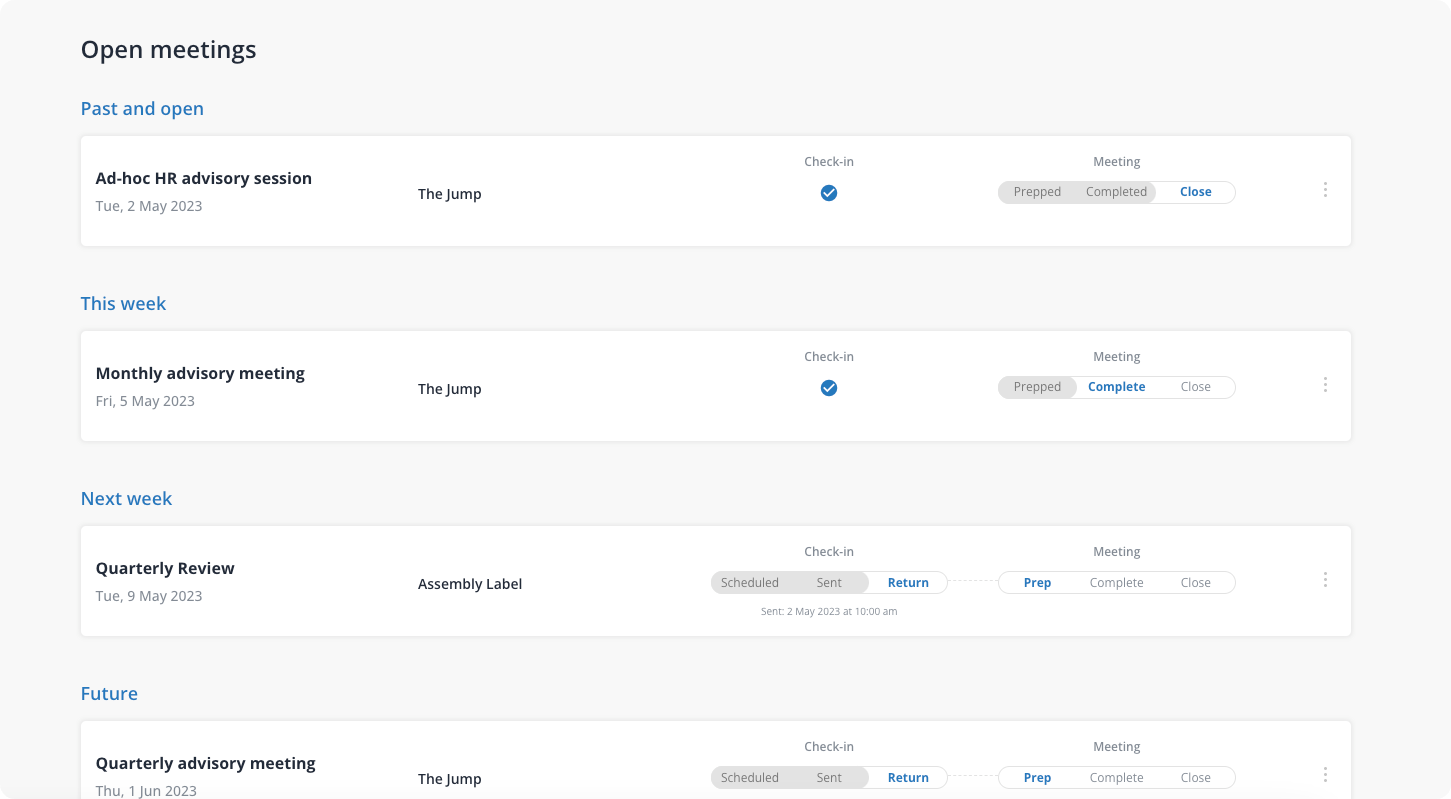Click the check-in checkmark for Ad-hoc HR session
The height and width of the screenshot is (799, 1451).
pyautogui.click(x=828, y=192)
